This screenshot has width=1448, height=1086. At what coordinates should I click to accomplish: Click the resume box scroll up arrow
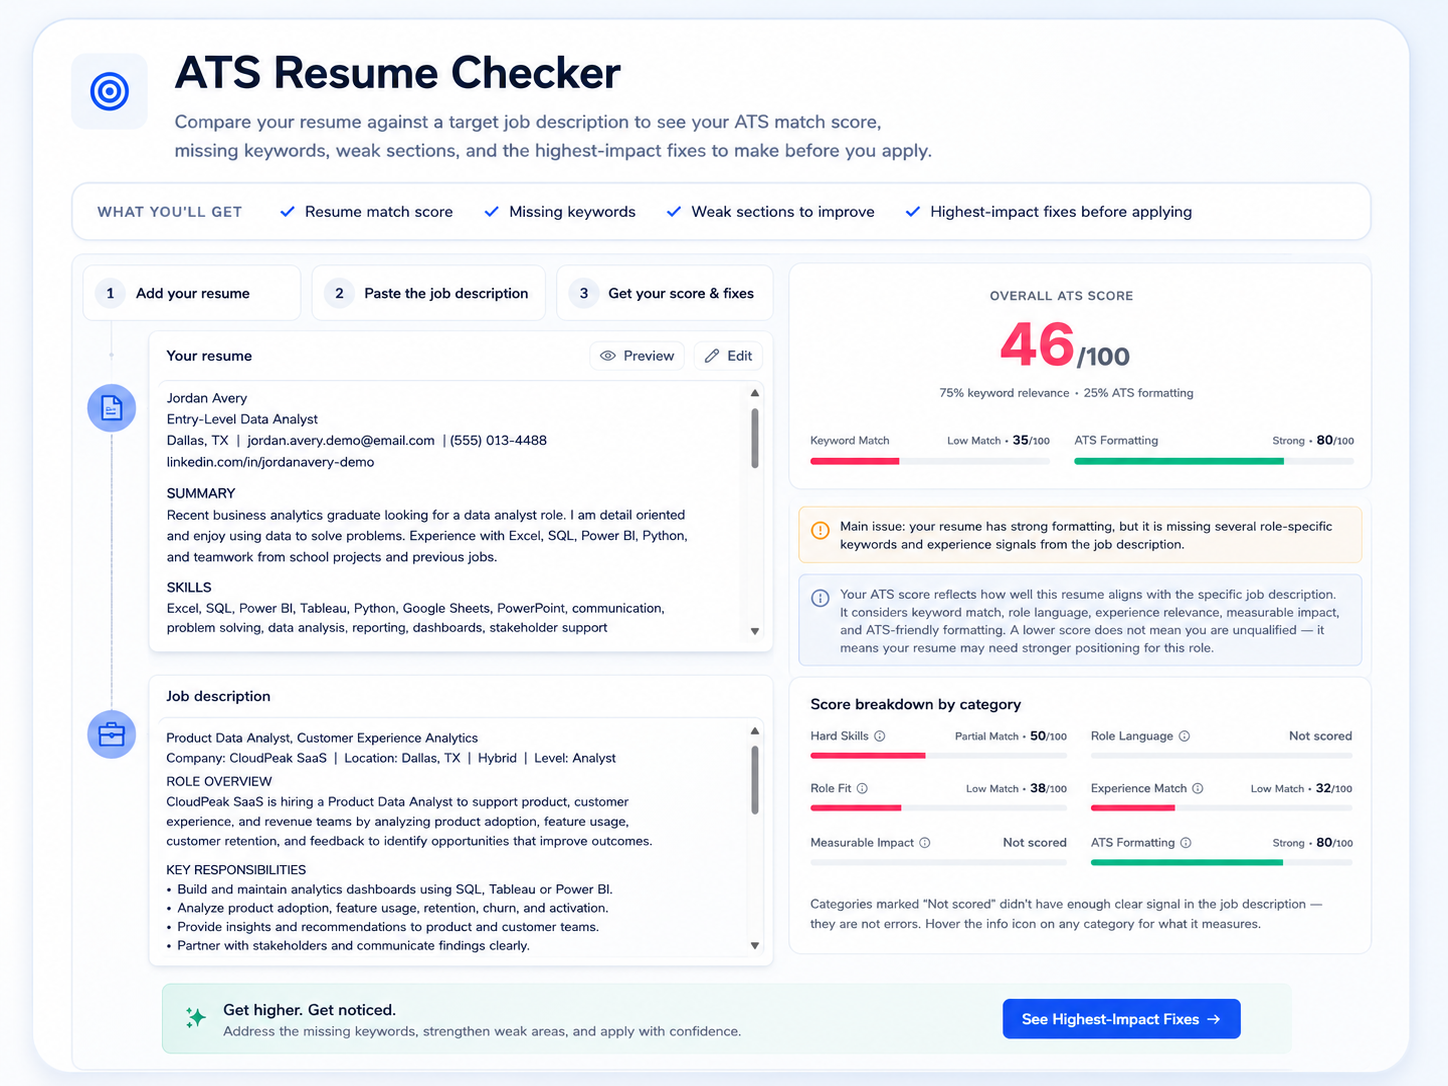(x=755, y=393)
